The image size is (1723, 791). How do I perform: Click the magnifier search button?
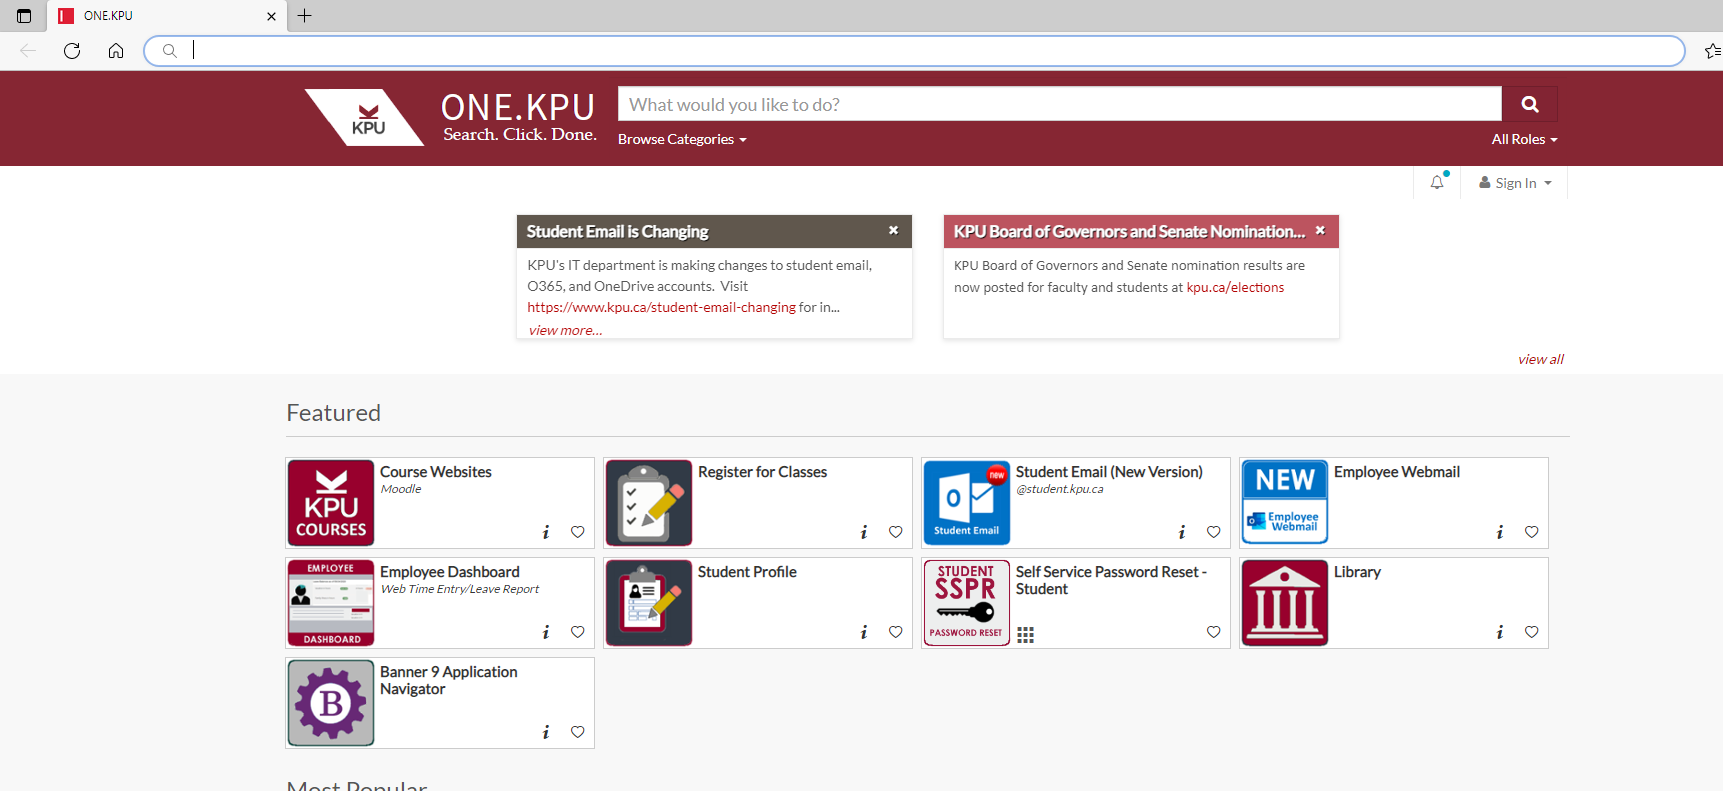coord(1529,104)
